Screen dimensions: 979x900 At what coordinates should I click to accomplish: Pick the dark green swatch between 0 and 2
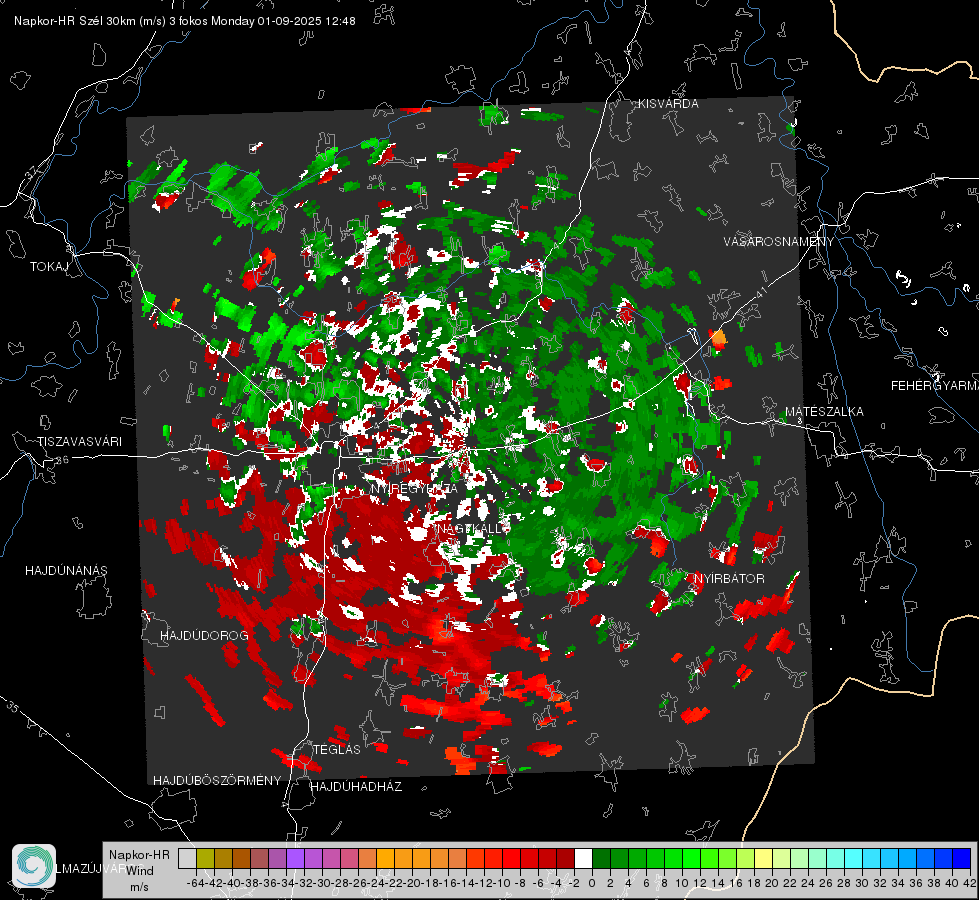tap(601, 858)
